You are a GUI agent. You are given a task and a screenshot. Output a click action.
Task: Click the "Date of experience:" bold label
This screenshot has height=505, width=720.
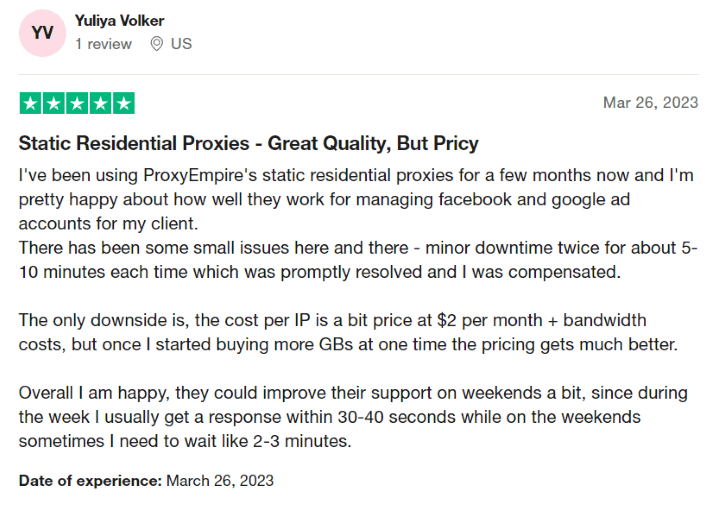(x=90, y=481)
